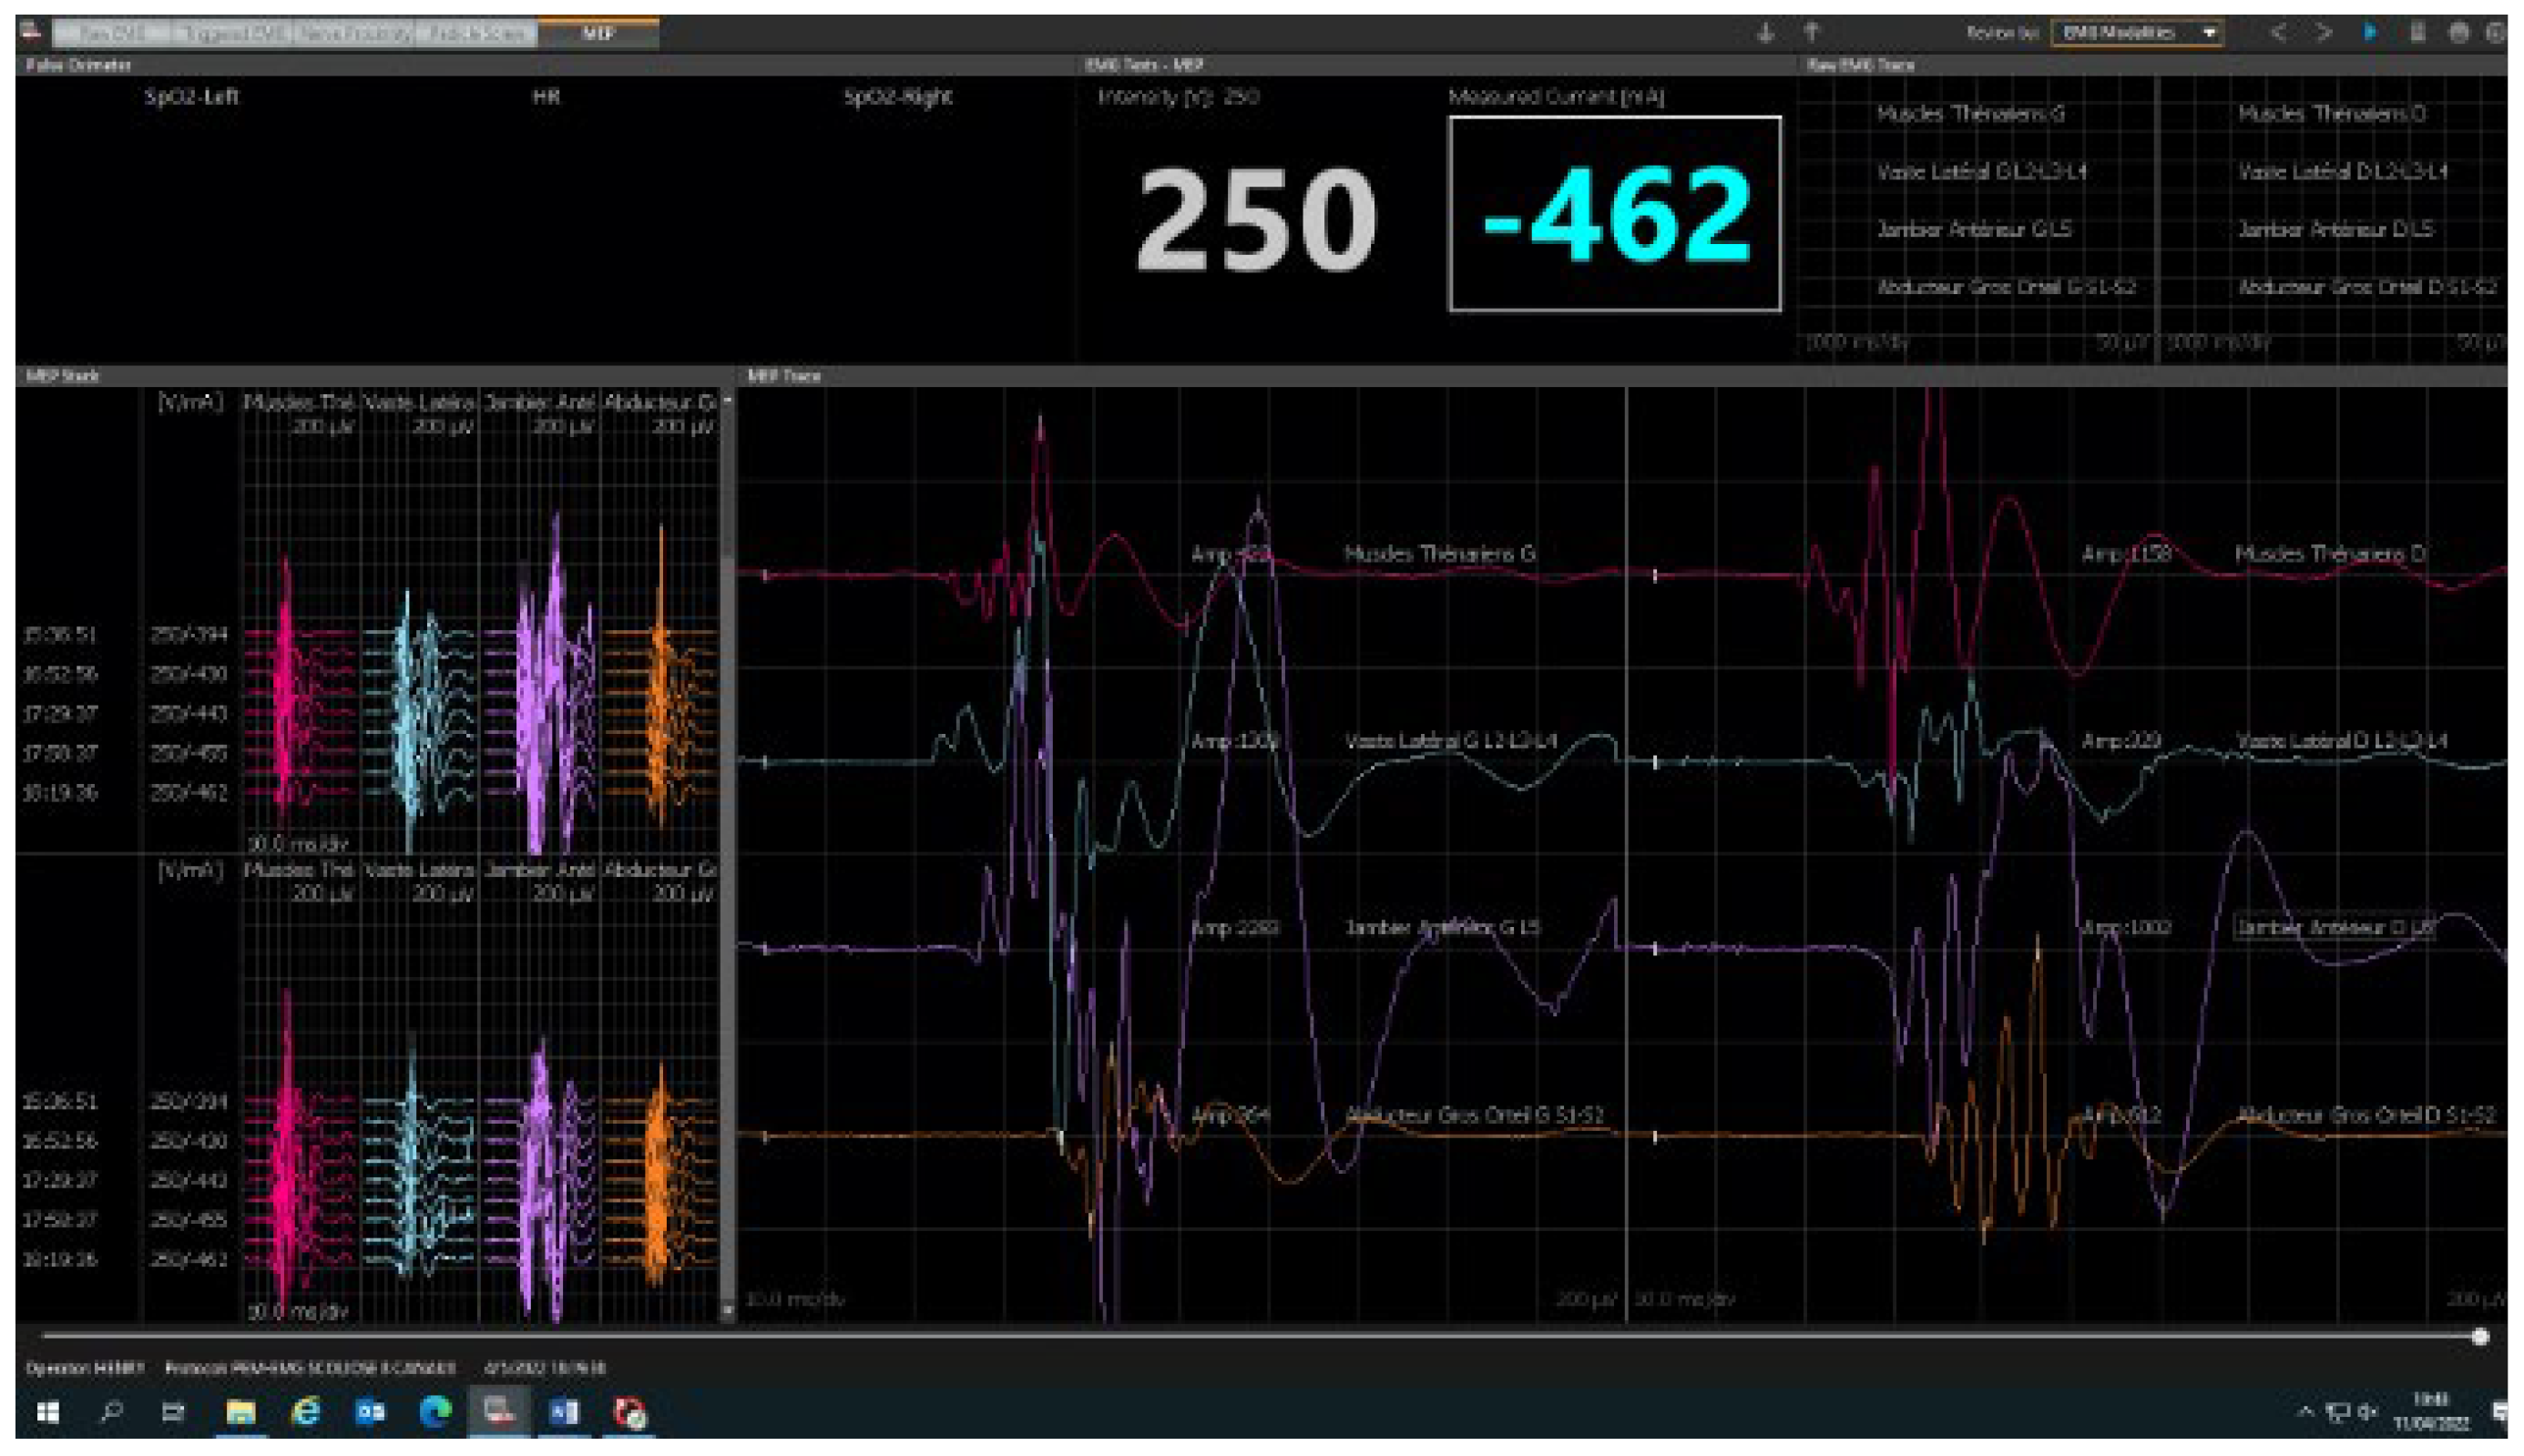Go to next review item with right chevron
This screenshot has width=2524, height=1456.
pyautogui.click(x=2323, y=33)
